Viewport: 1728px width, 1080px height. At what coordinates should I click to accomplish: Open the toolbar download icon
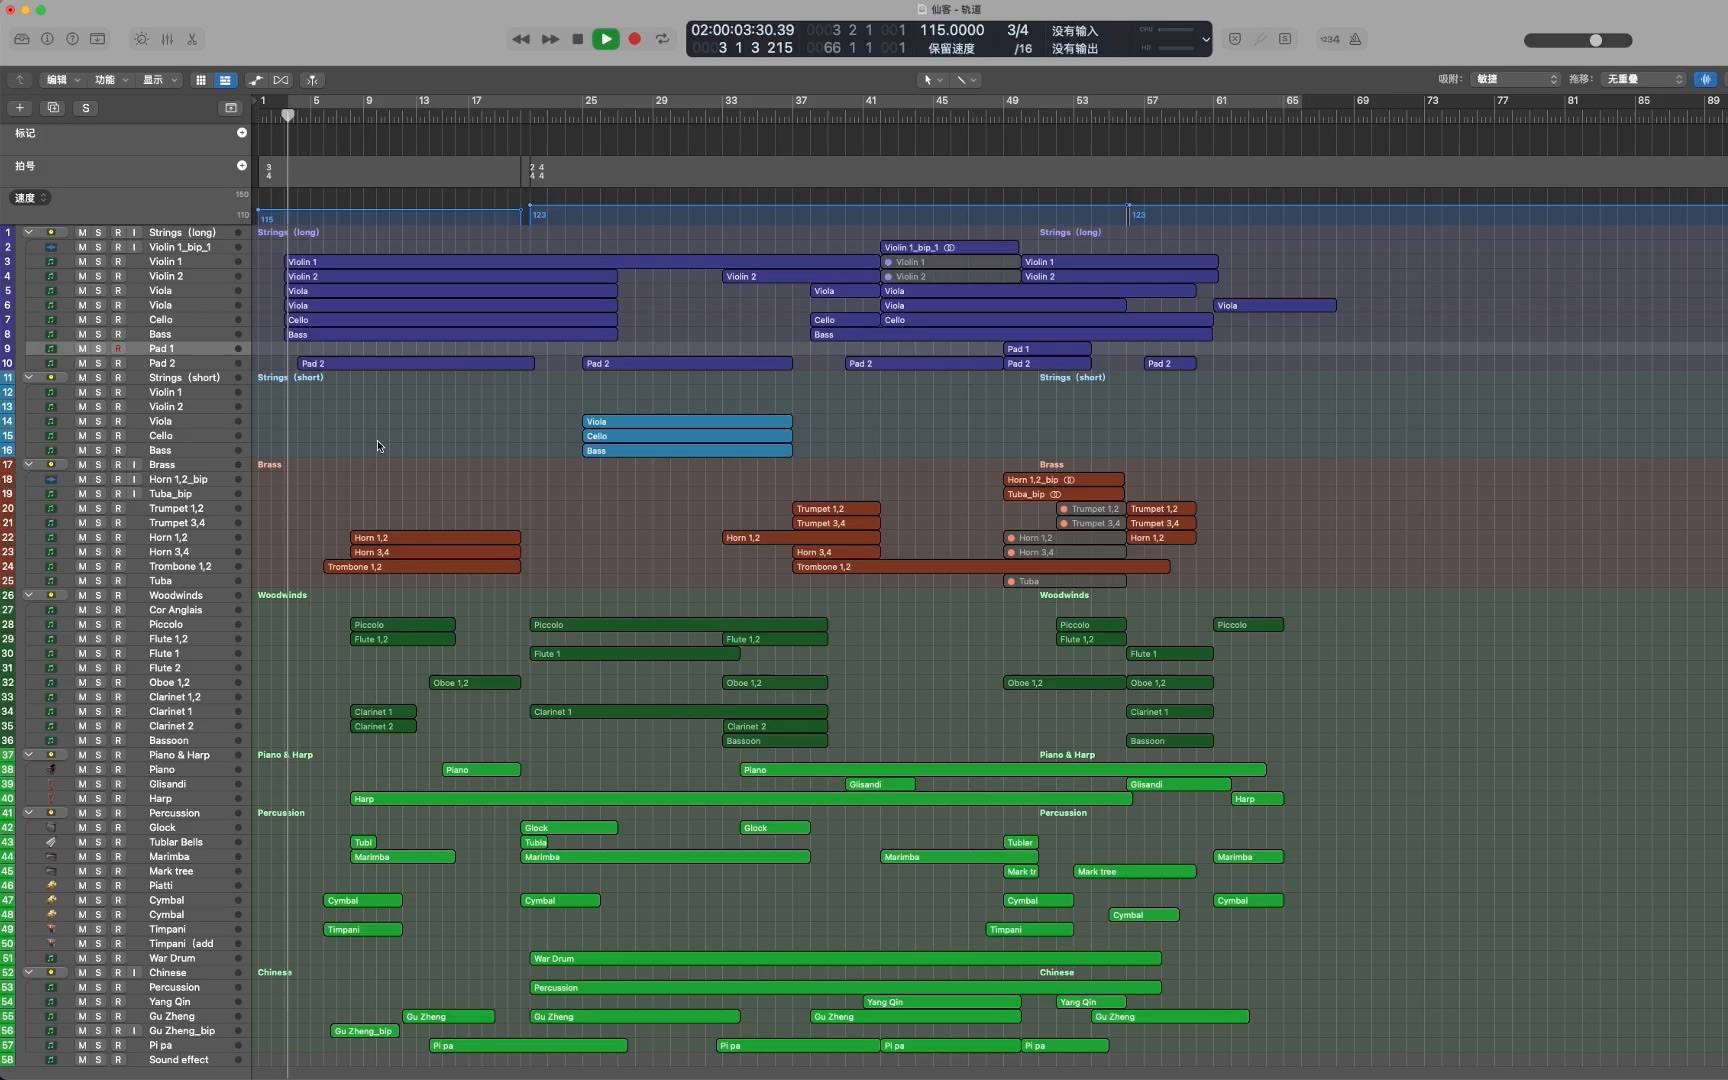coord(98,39)
